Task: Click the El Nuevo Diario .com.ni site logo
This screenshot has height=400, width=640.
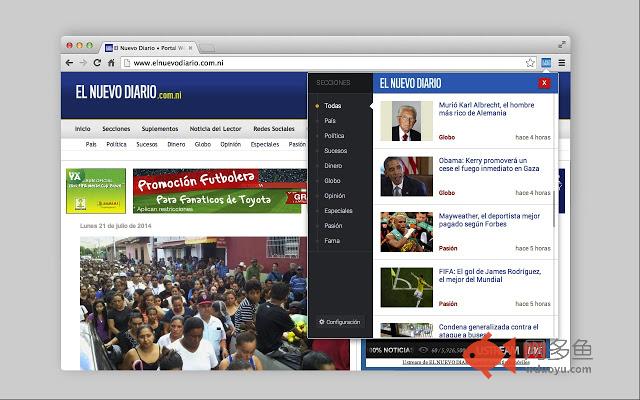Action: tap(129, 92)
